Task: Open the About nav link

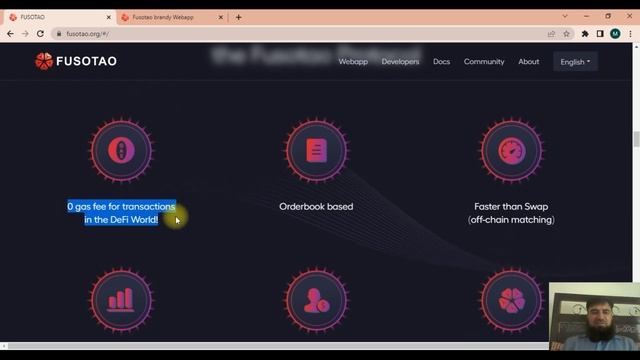Action: click(x=529, y=62)
